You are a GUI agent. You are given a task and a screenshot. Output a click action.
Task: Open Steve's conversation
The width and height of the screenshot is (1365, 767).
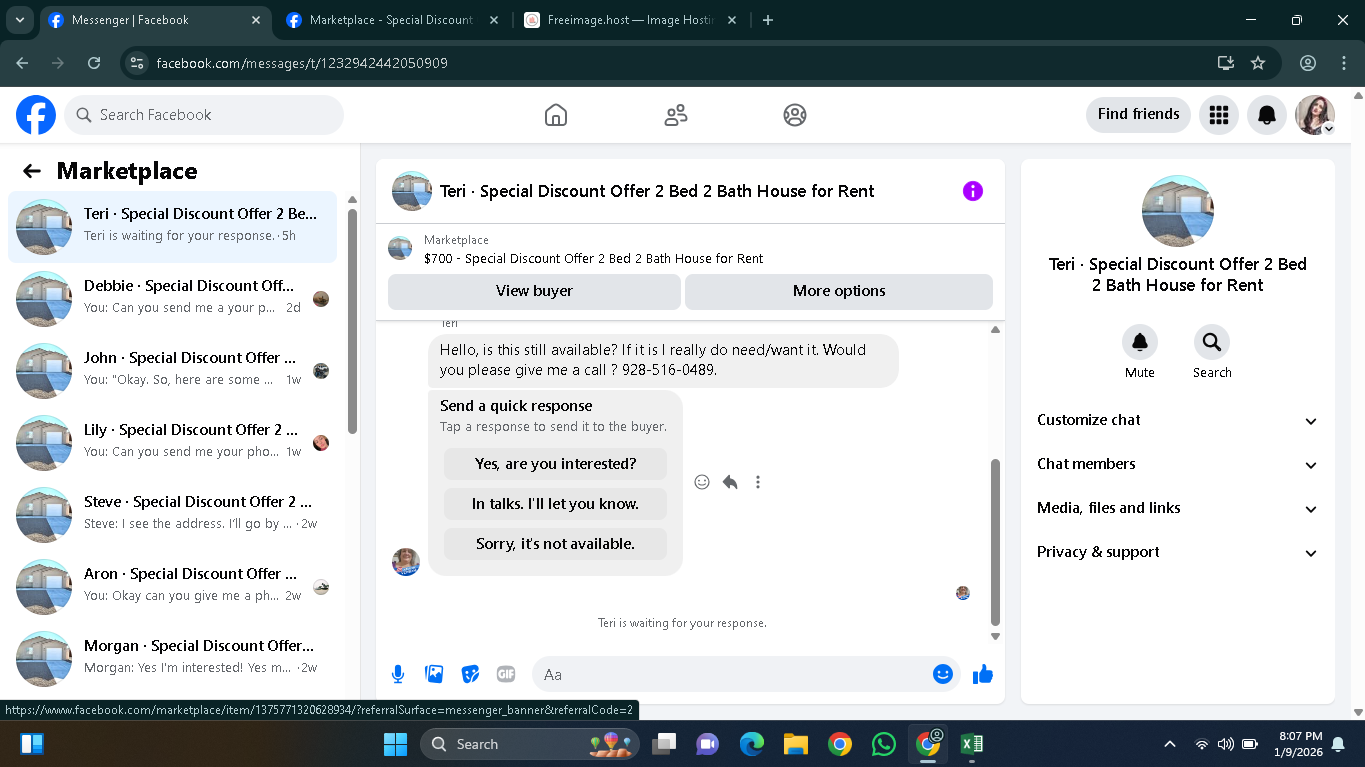pos(172,515)
